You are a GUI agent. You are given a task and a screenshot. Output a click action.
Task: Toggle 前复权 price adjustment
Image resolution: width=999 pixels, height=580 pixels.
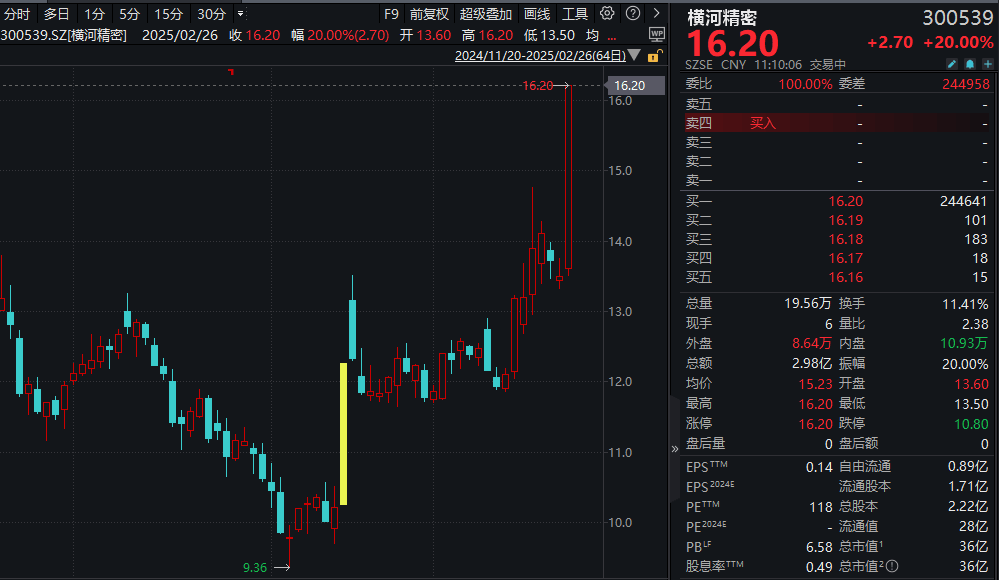[x=429, y=14]
